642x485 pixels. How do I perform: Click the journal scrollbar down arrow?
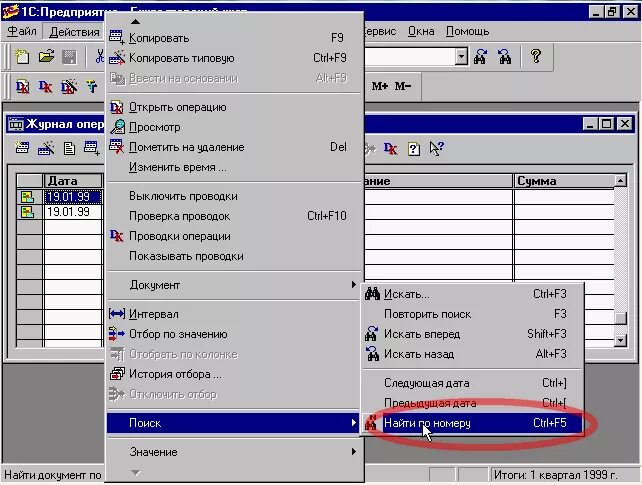point(620,340)
